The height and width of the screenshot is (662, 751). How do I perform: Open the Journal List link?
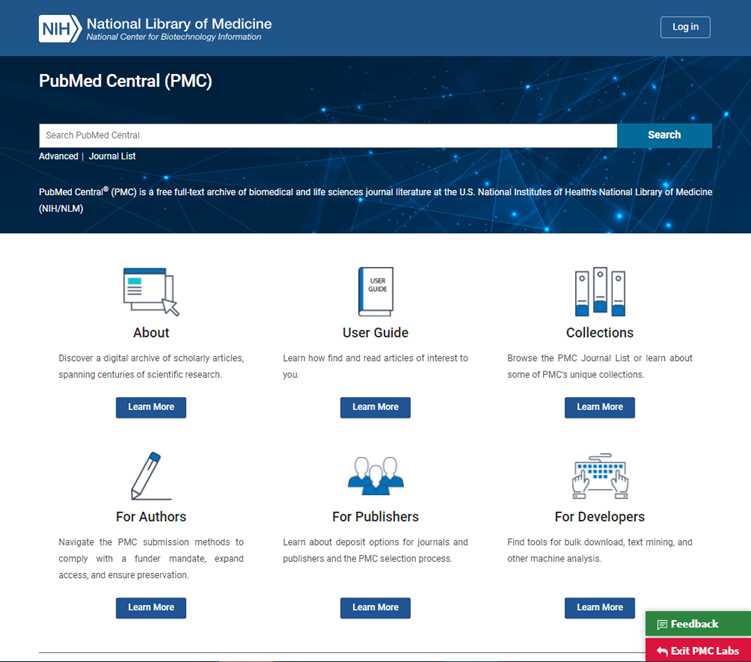click(112, 156)
